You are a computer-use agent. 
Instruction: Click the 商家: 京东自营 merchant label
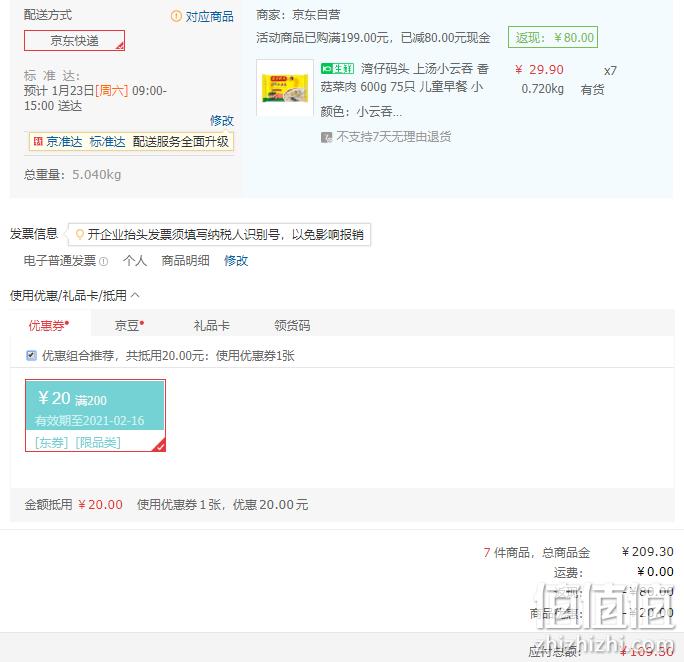(x=298, y=15)
